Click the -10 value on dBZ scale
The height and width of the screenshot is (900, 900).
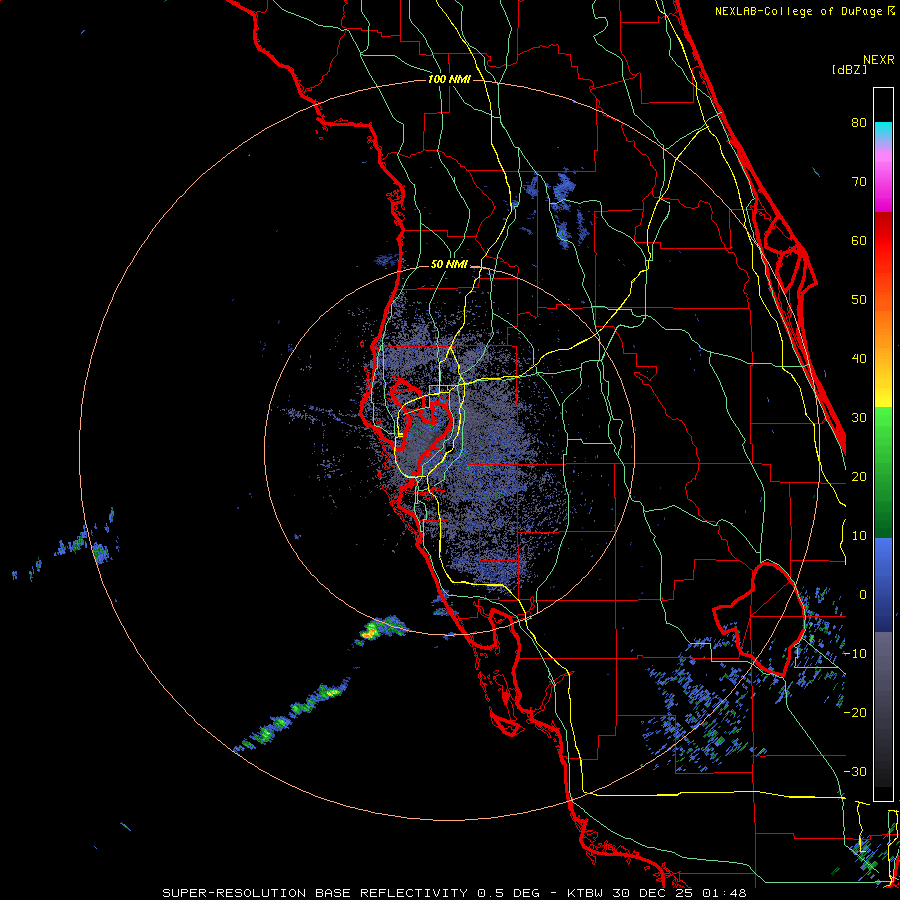click(855, 654)
